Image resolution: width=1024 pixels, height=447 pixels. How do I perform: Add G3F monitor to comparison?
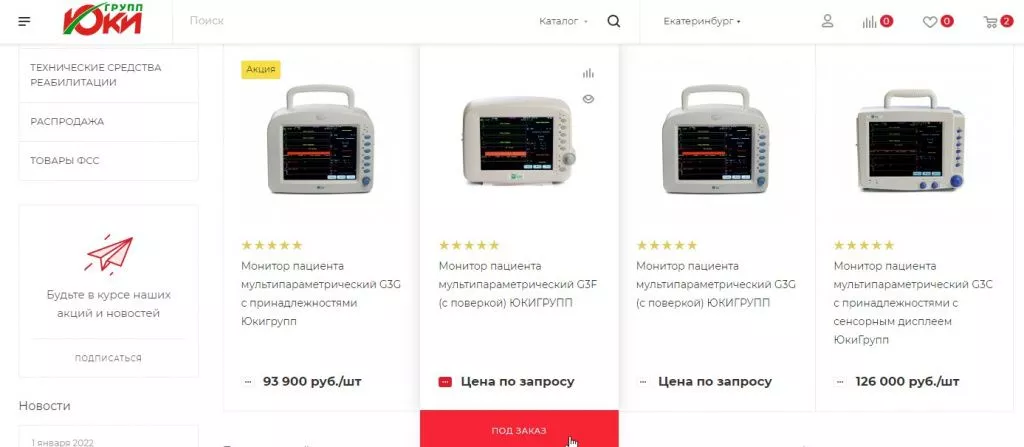[588, 73]
